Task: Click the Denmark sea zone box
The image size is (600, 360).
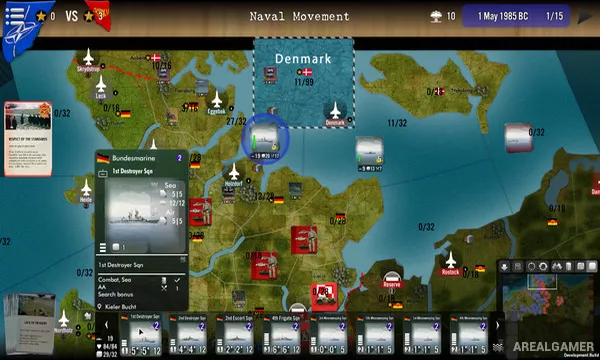Action: point(304,83)
